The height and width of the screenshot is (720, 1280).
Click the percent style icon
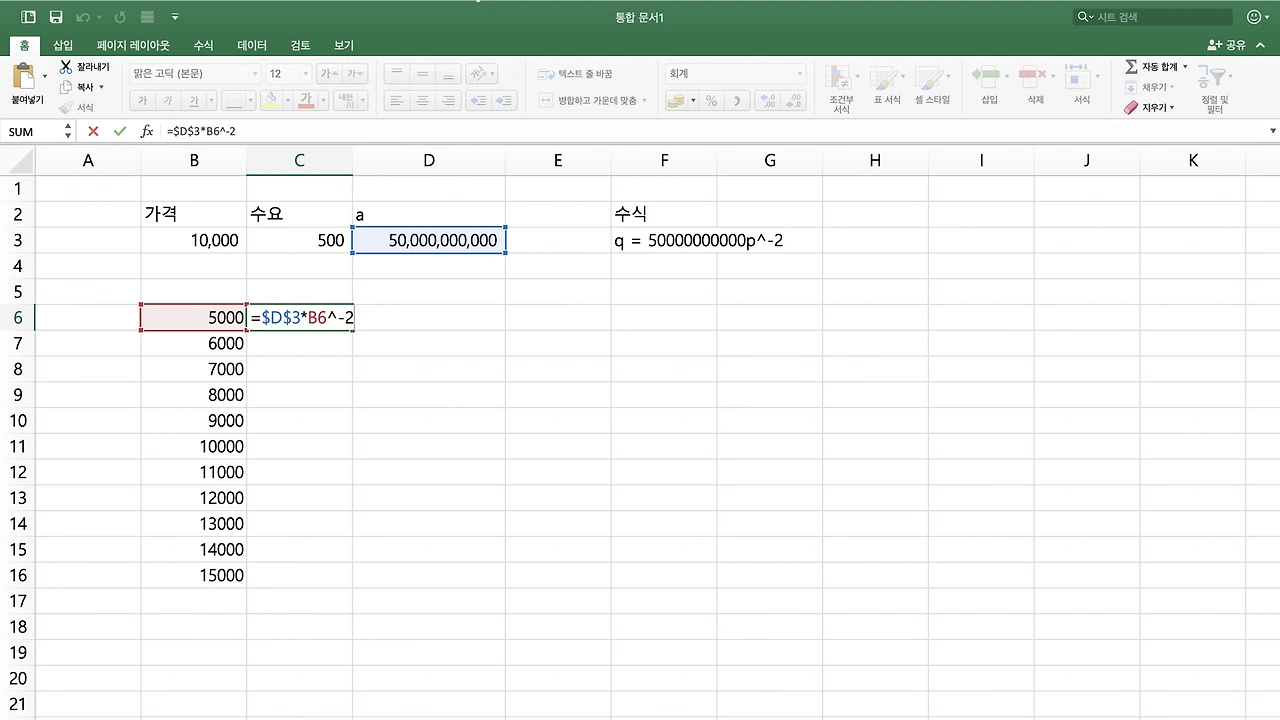pos(711,100)
